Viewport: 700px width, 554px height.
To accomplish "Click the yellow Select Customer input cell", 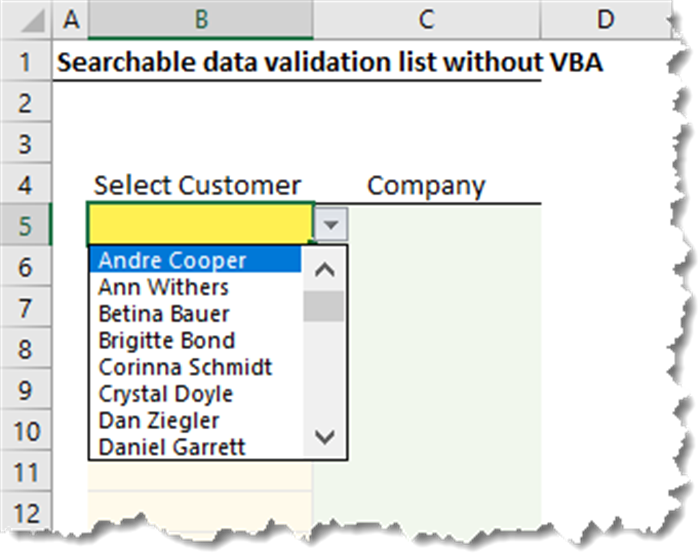I will (200, 225).
